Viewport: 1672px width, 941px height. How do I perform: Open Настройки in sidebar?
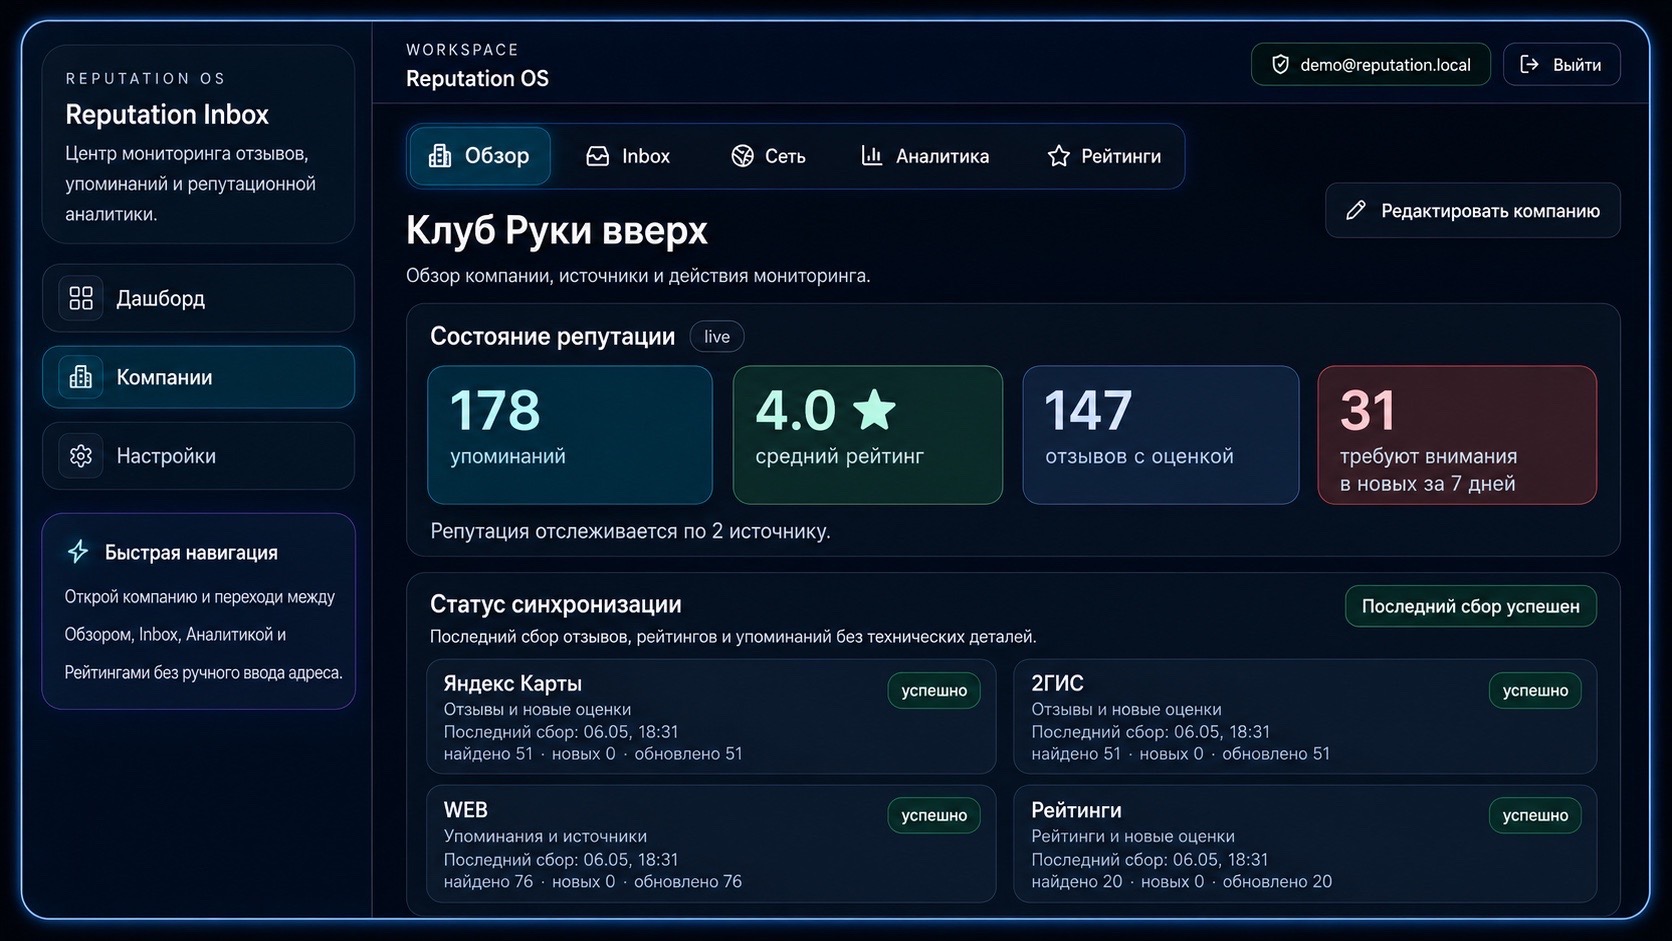(198, 456)
